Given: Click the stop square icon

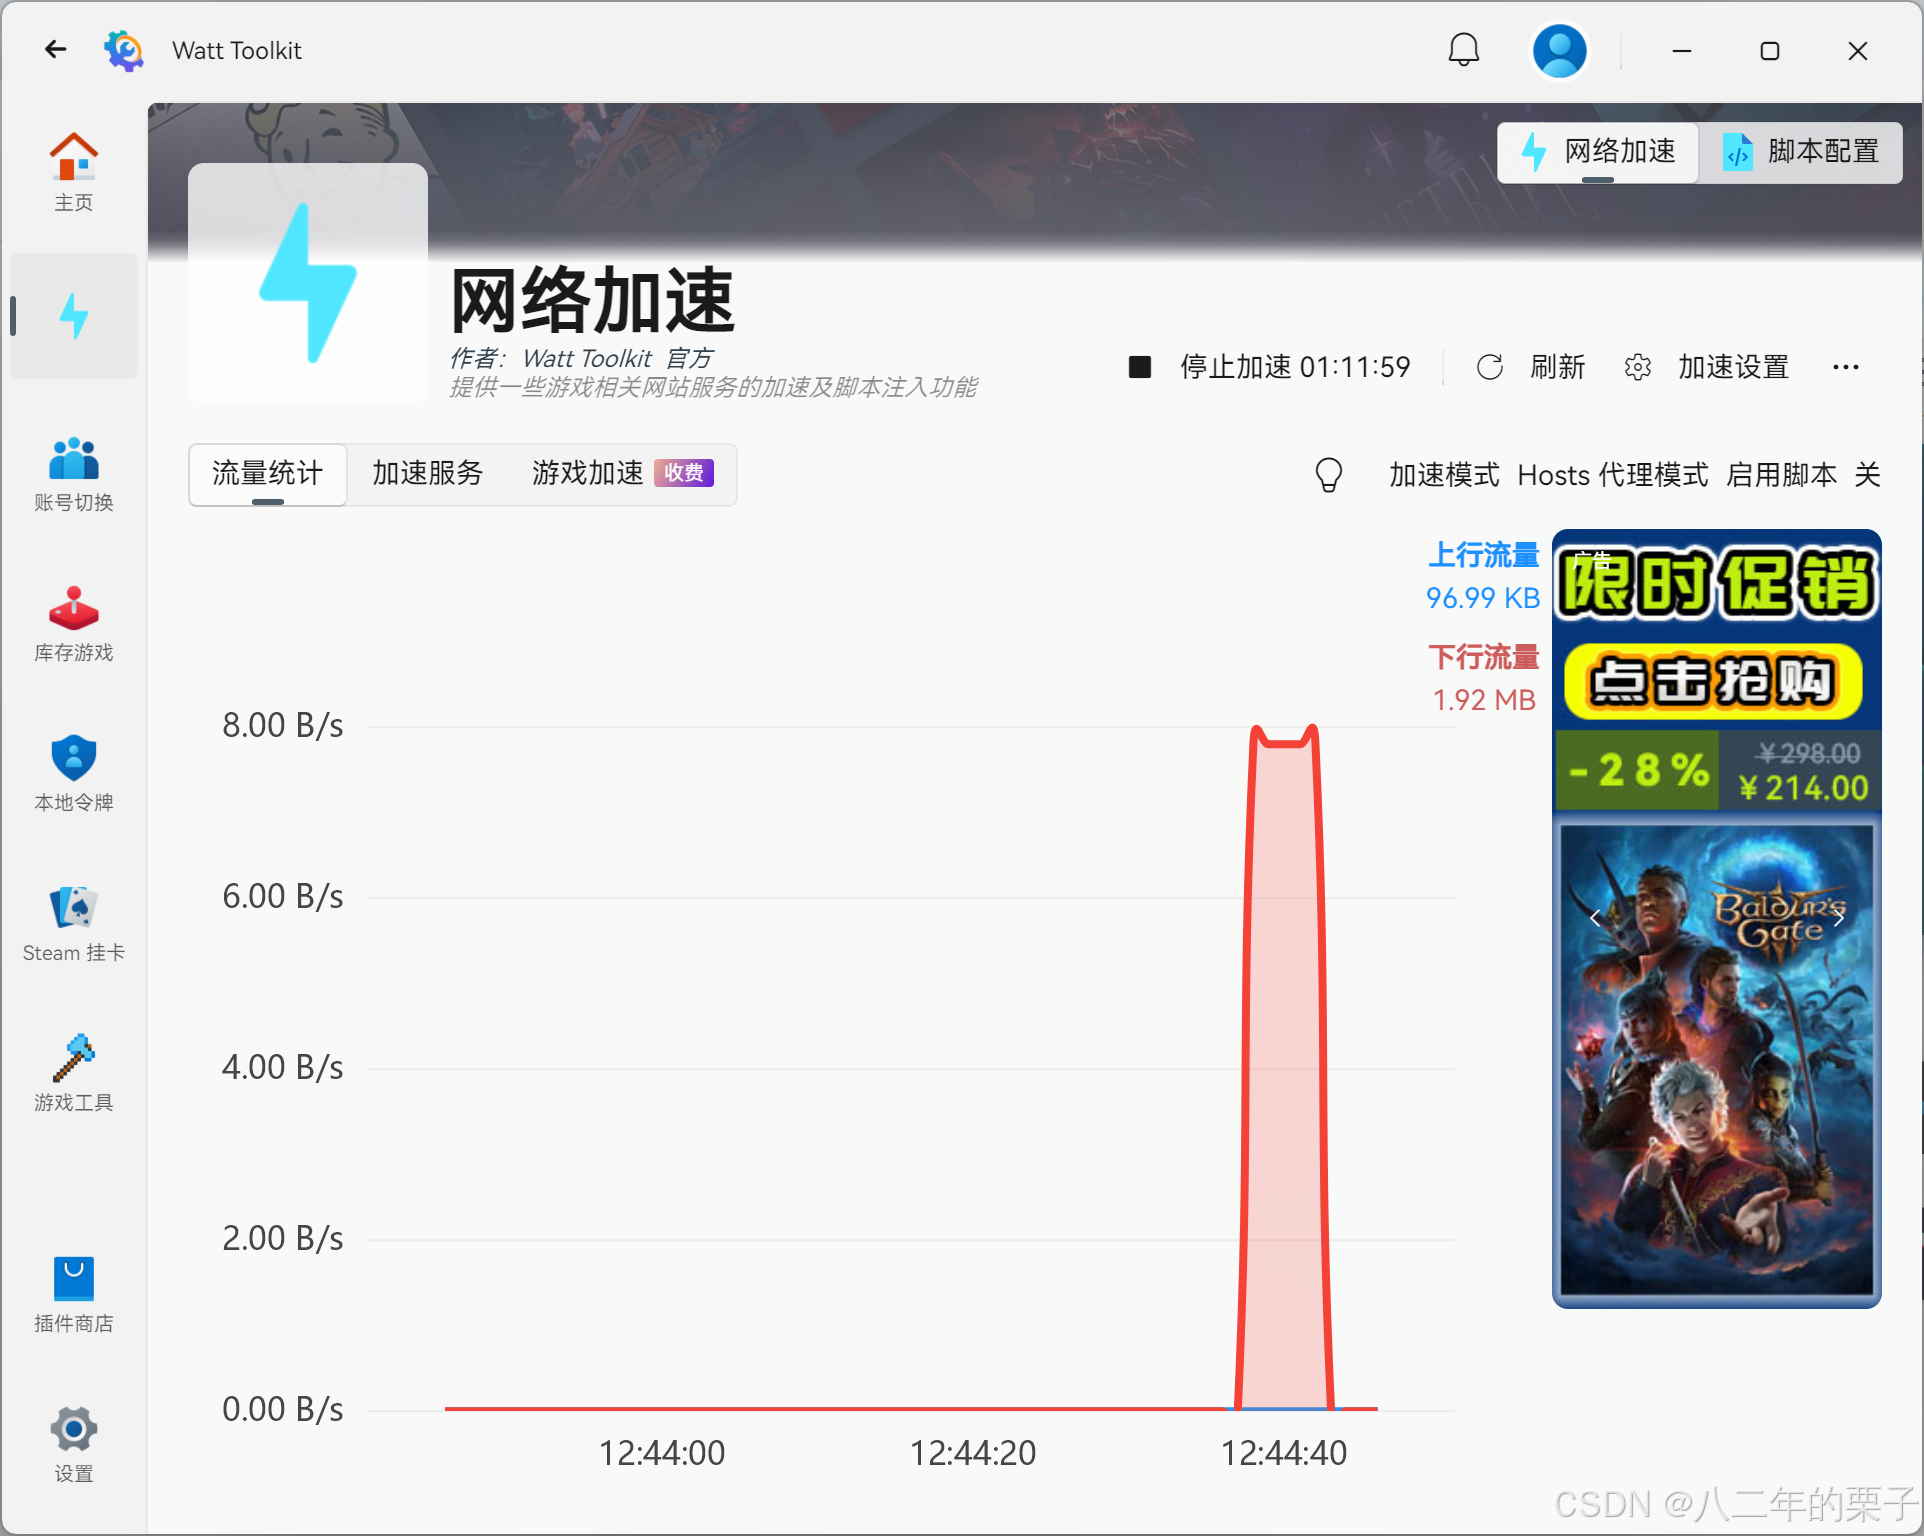Looking at the screenshot, I should pos(1139,367).
